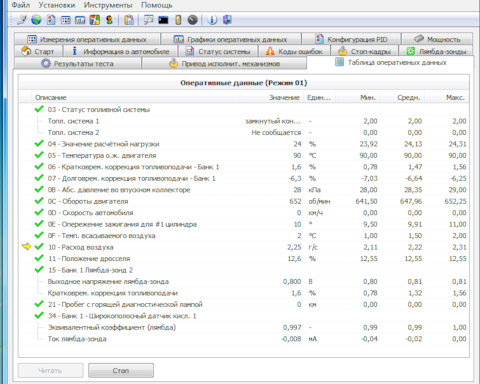Select row 15 - Банк 1 Лямбда-зонд 2
Image resolution: width=480 pixels, height=384 pixels.
click(x=244, y=270)
